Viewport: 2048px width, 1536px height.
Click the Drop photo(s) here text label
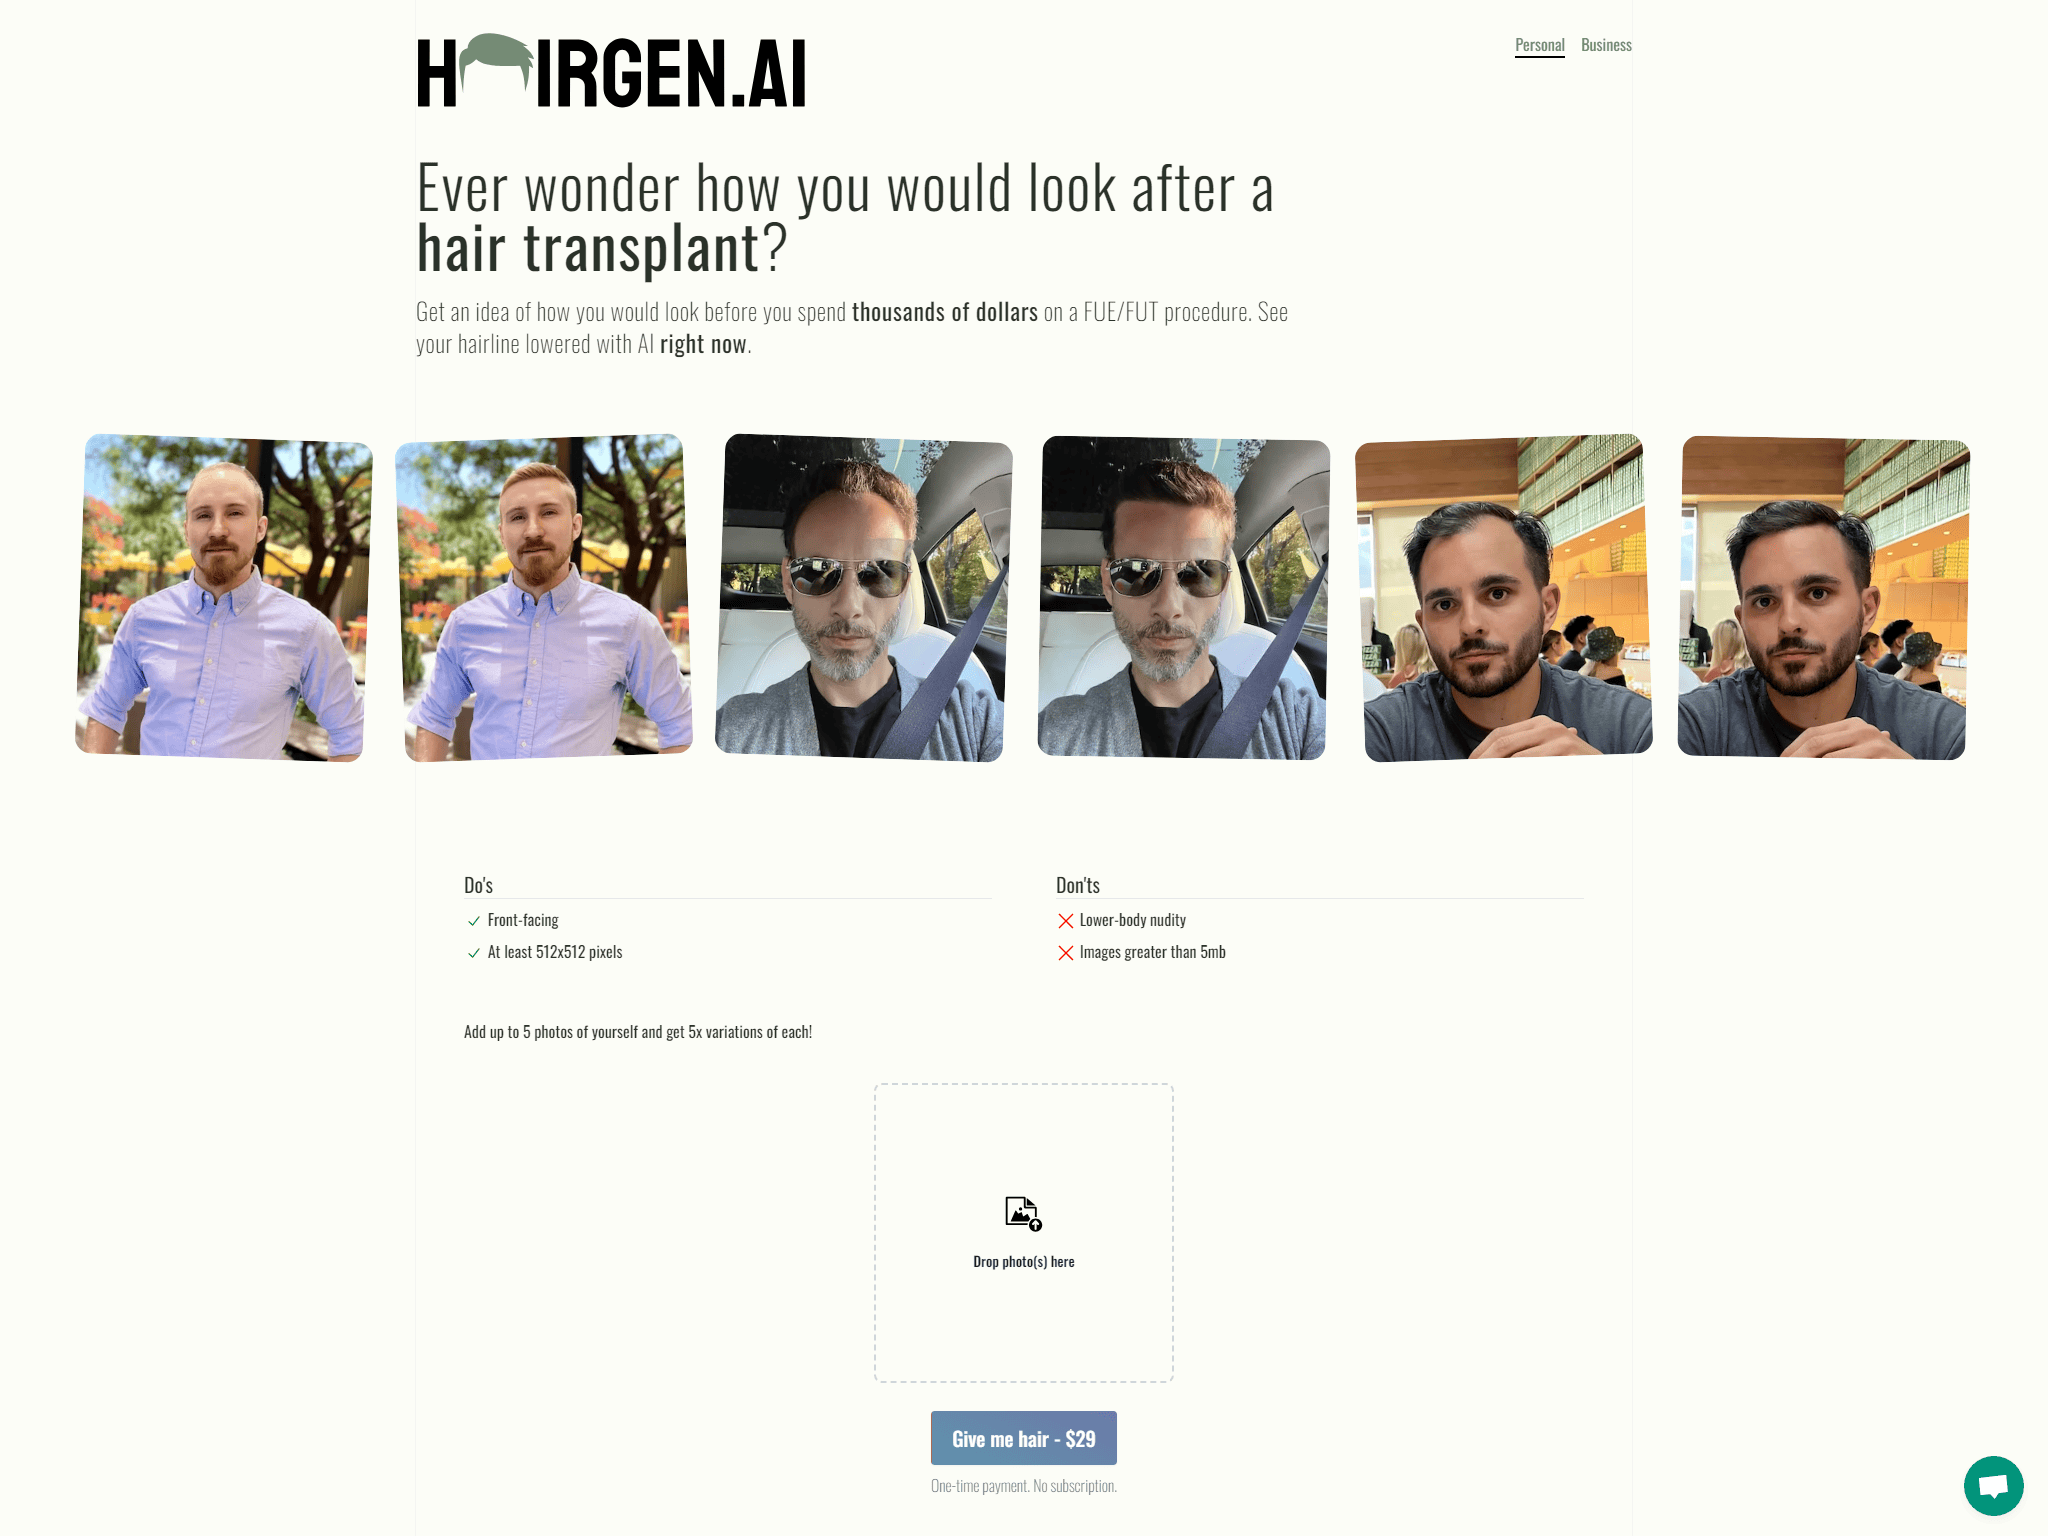[x=1023, y=1262]
